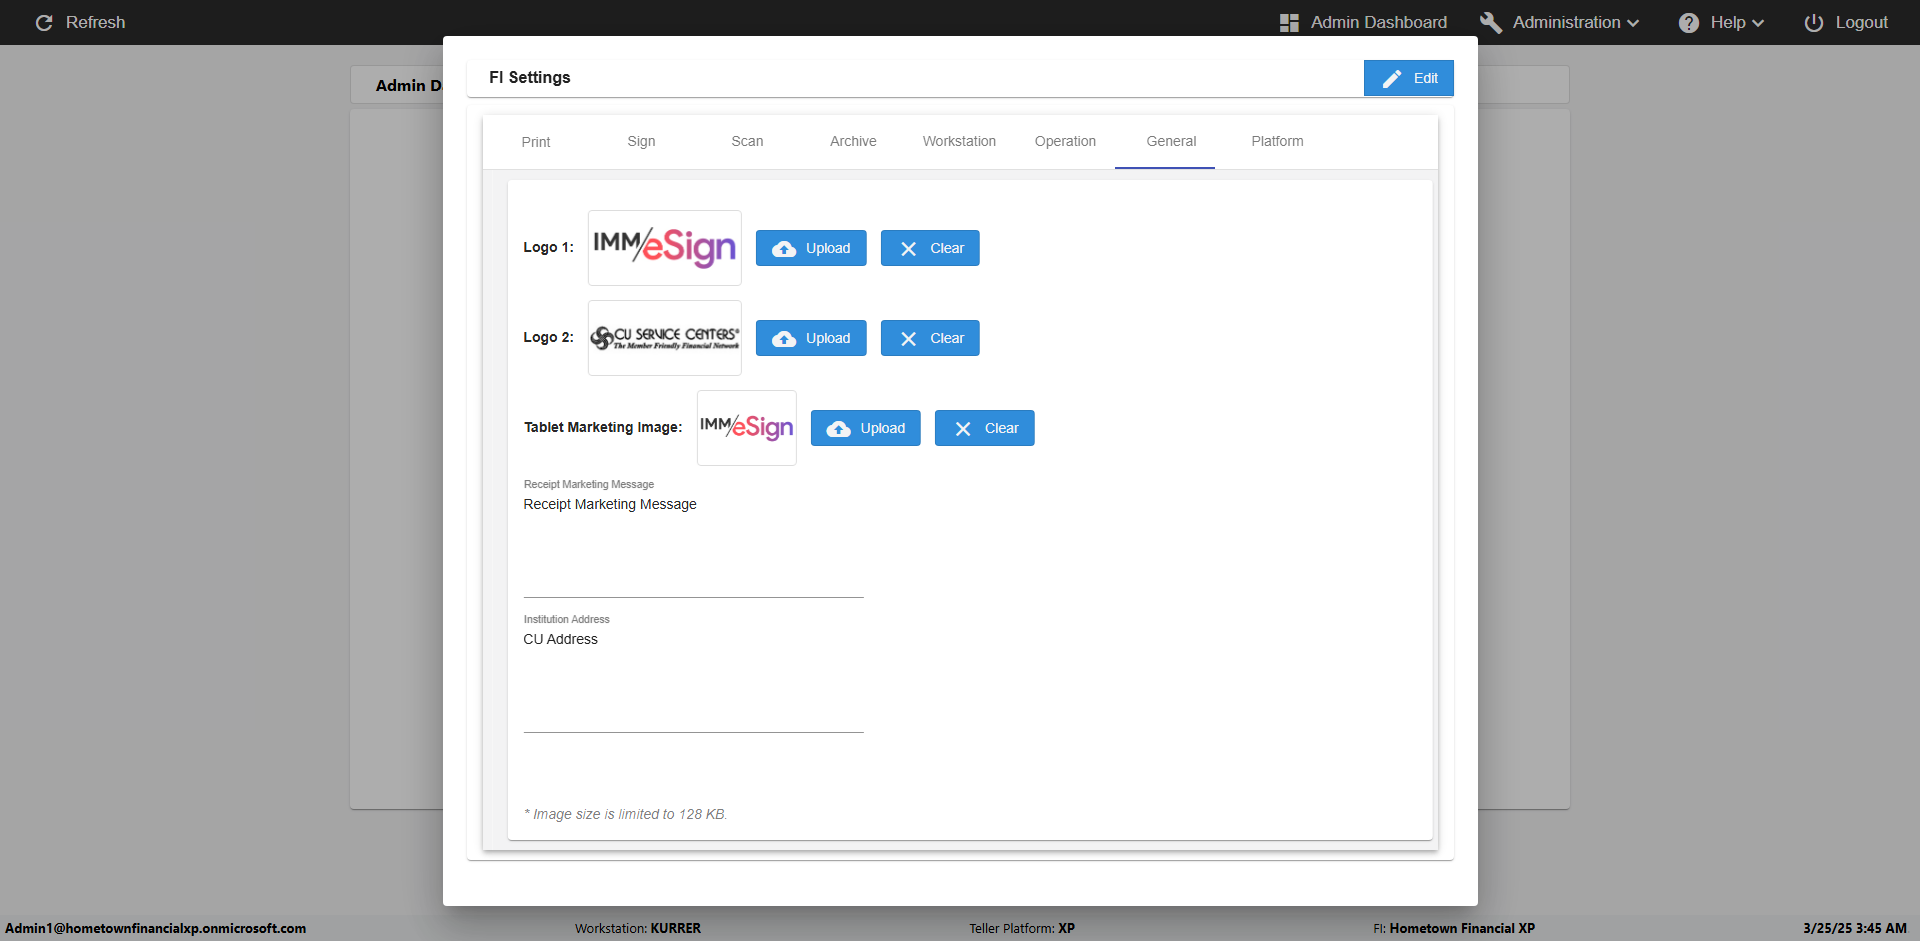Click the Admin D heading behind the dialog
This screenshot has width=1920, height=941.
click(408, 86)
